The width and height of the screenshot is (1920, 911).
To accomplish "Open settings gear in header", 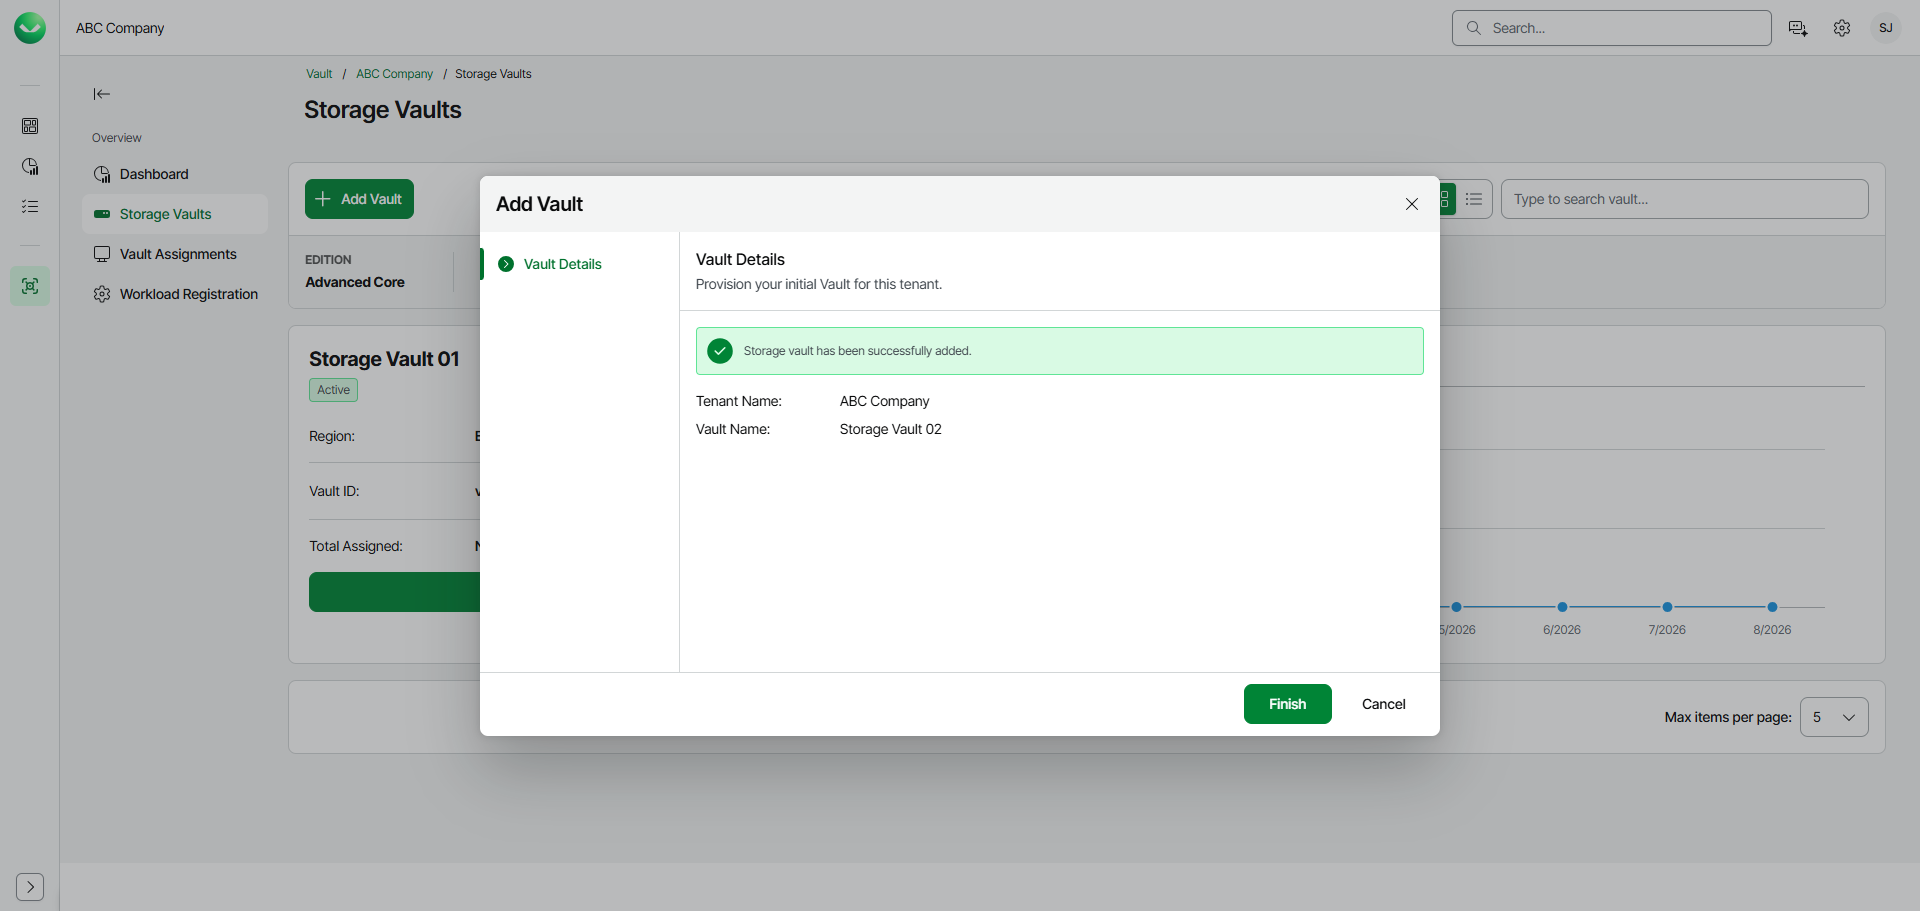I will [x=1842, y=28].
